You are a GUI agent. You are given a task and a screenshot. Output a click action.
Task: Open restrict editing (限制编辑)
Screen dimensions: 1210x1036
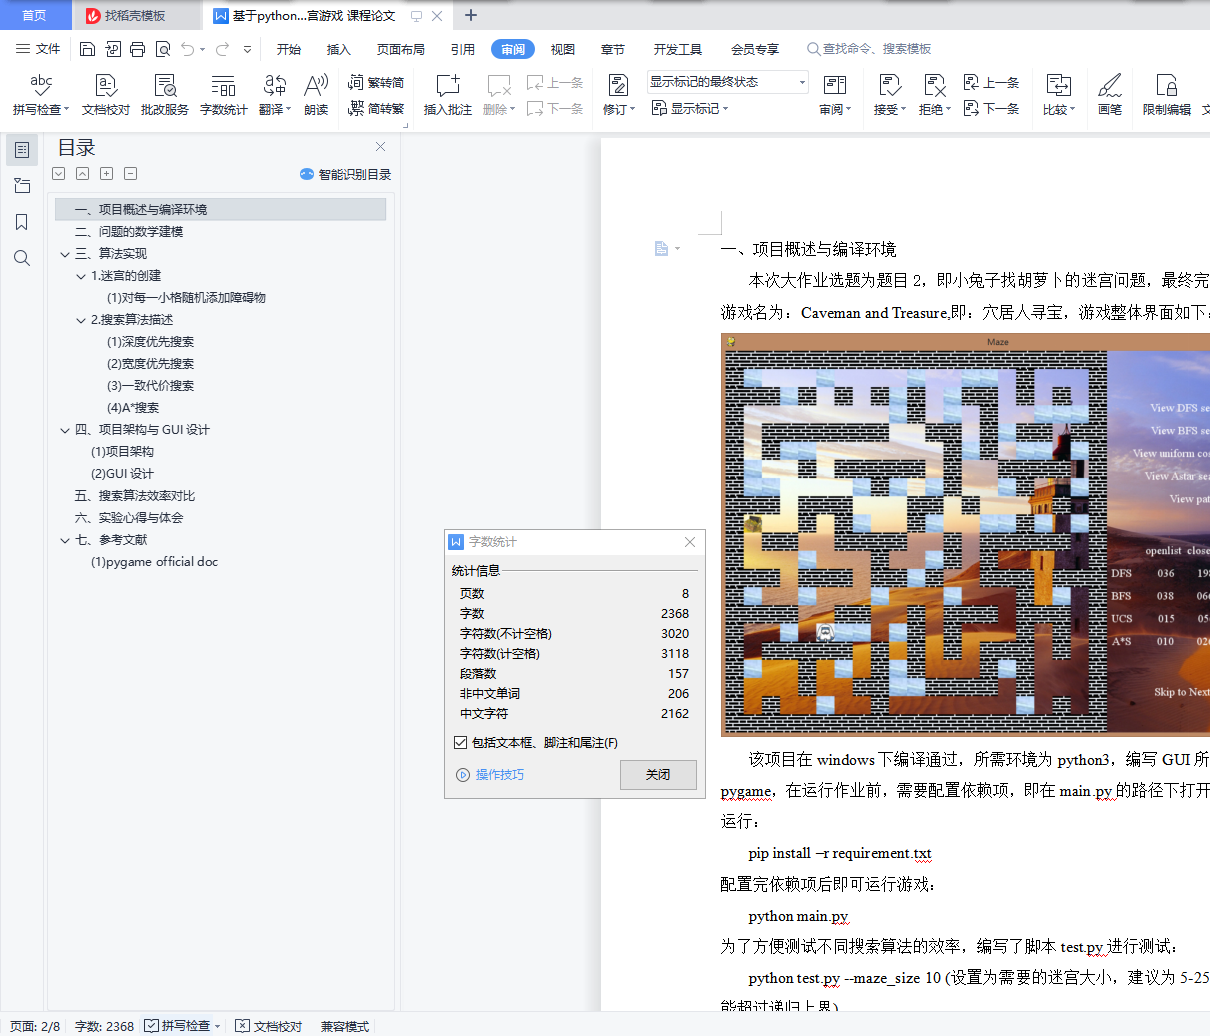pos(1167,94)
